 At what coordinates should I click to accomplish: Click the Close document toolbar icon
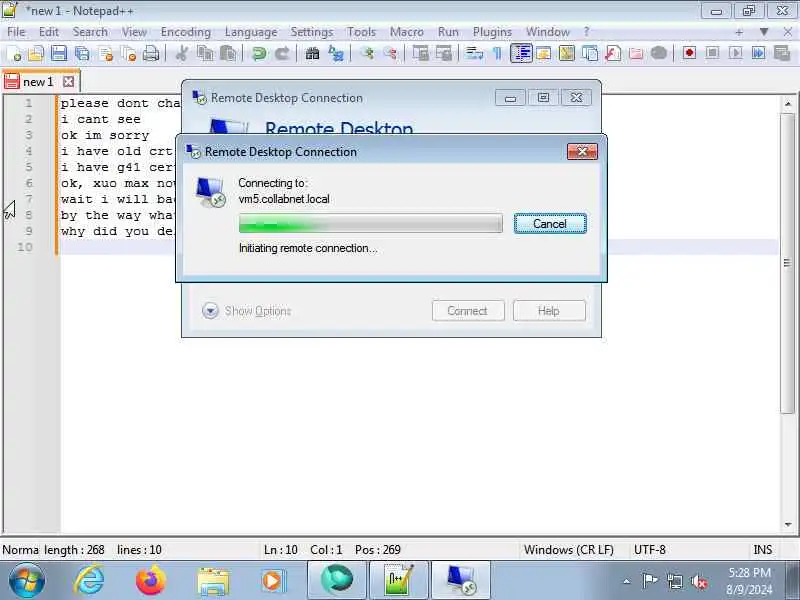click(106, 53)
